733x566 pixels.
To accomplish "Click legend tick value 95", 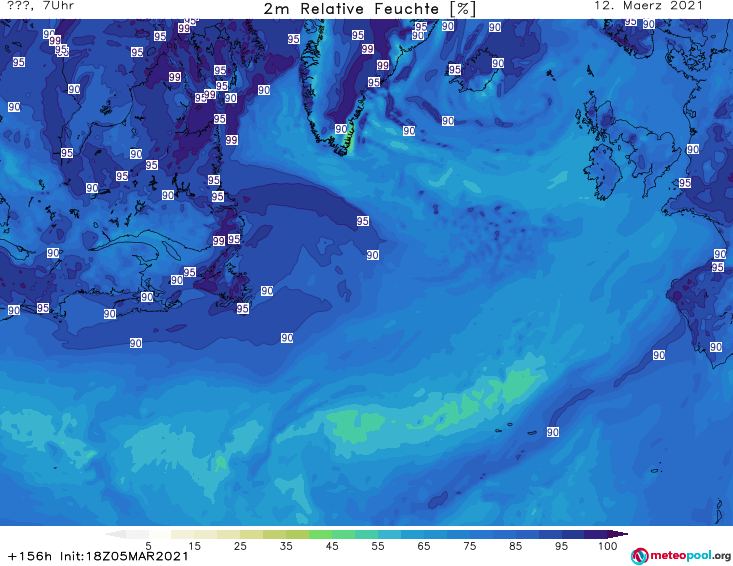I will [x=561, y=546].
